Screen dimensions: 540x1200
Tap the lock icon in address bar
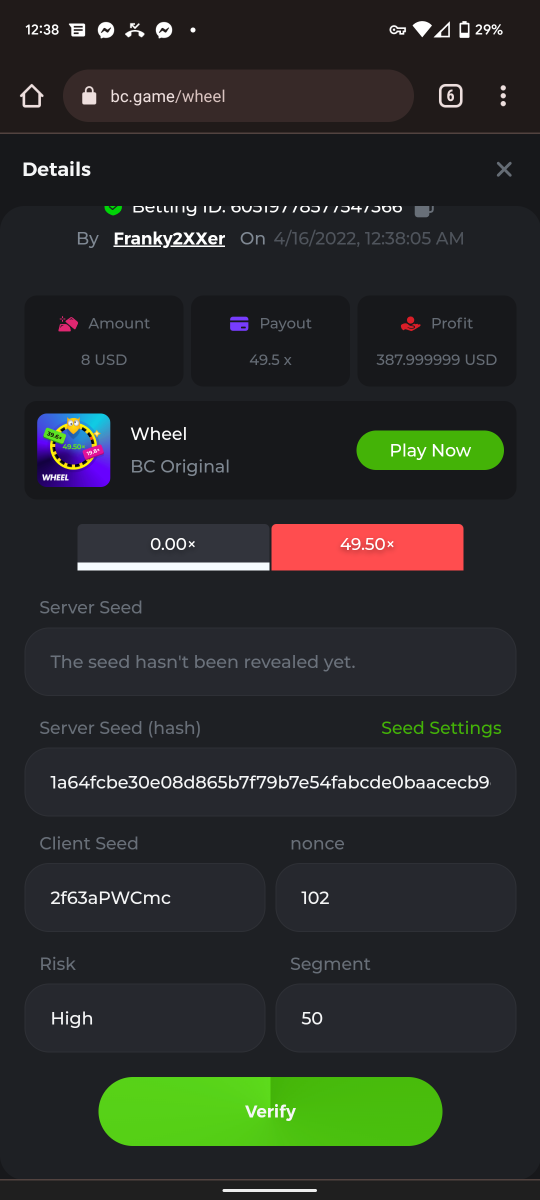(x=89, y=96)
